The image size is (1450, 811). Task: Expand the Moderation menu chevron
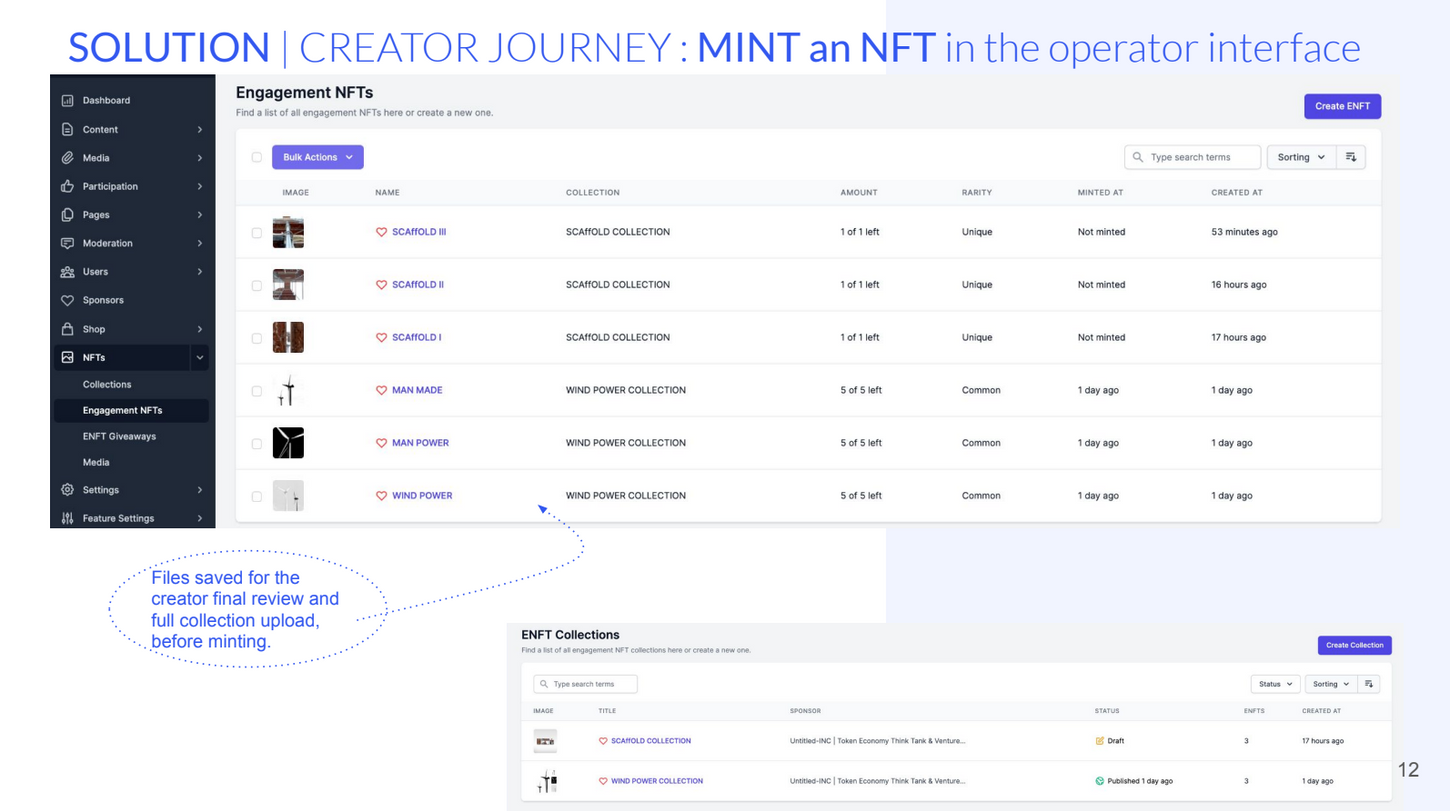[200, 244]
